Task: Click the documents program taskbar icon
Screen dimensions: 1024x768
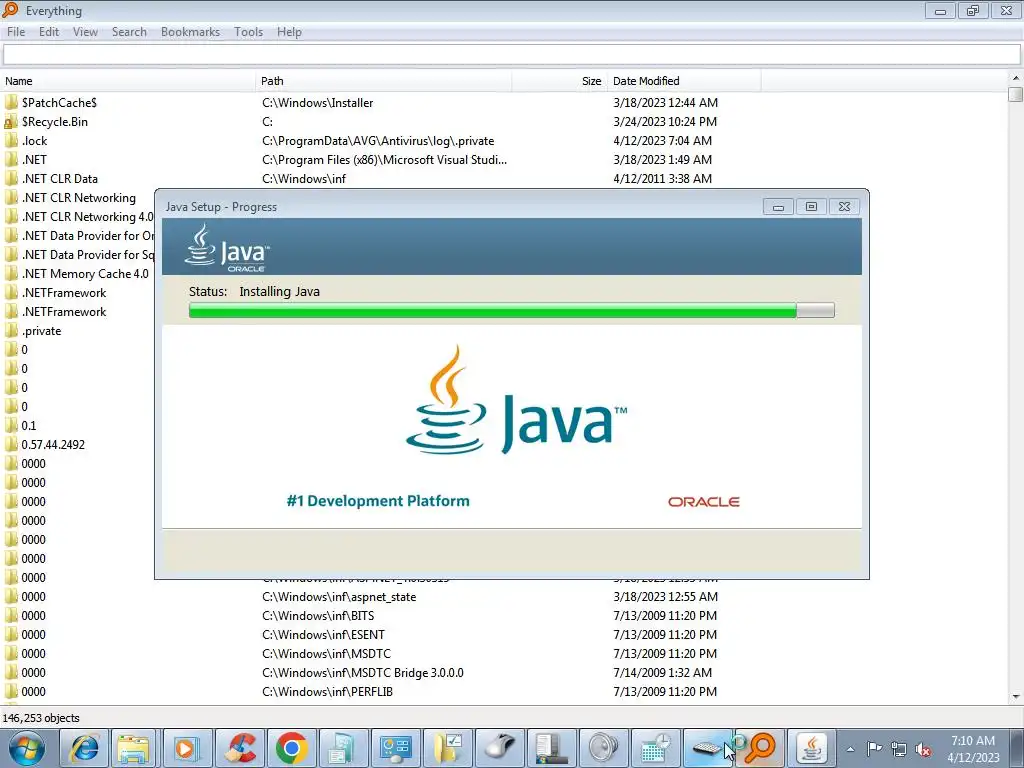Action: [342, 748]
